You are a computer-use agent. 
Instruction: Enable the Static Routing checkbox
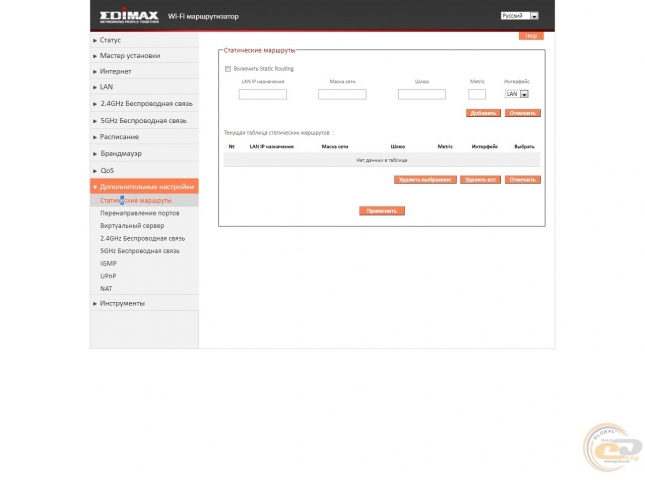[x=228, y=69]
